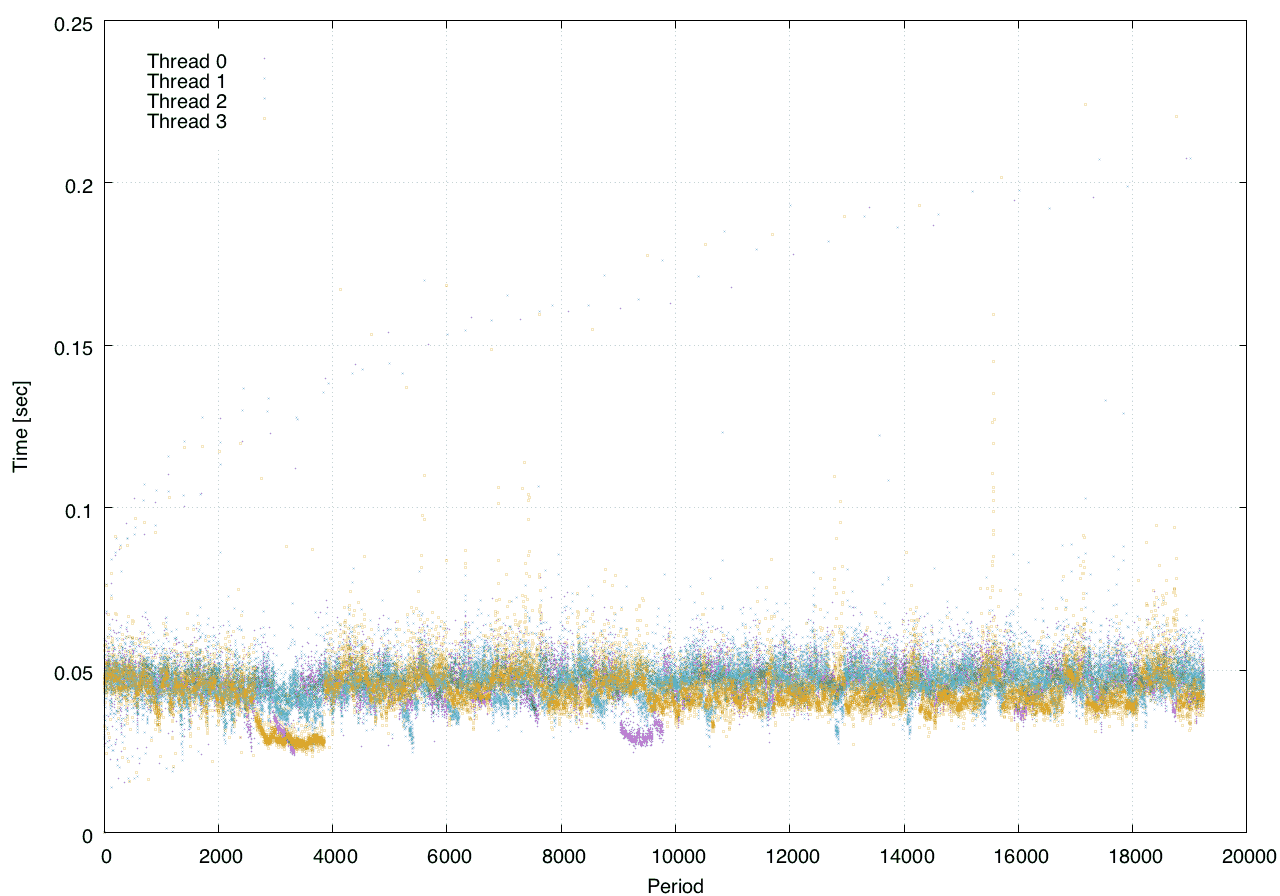Select the 0.15 y-axis tick label
Image resolution: width=1280 pixels, height=896 pixels.
coord(70,346)
